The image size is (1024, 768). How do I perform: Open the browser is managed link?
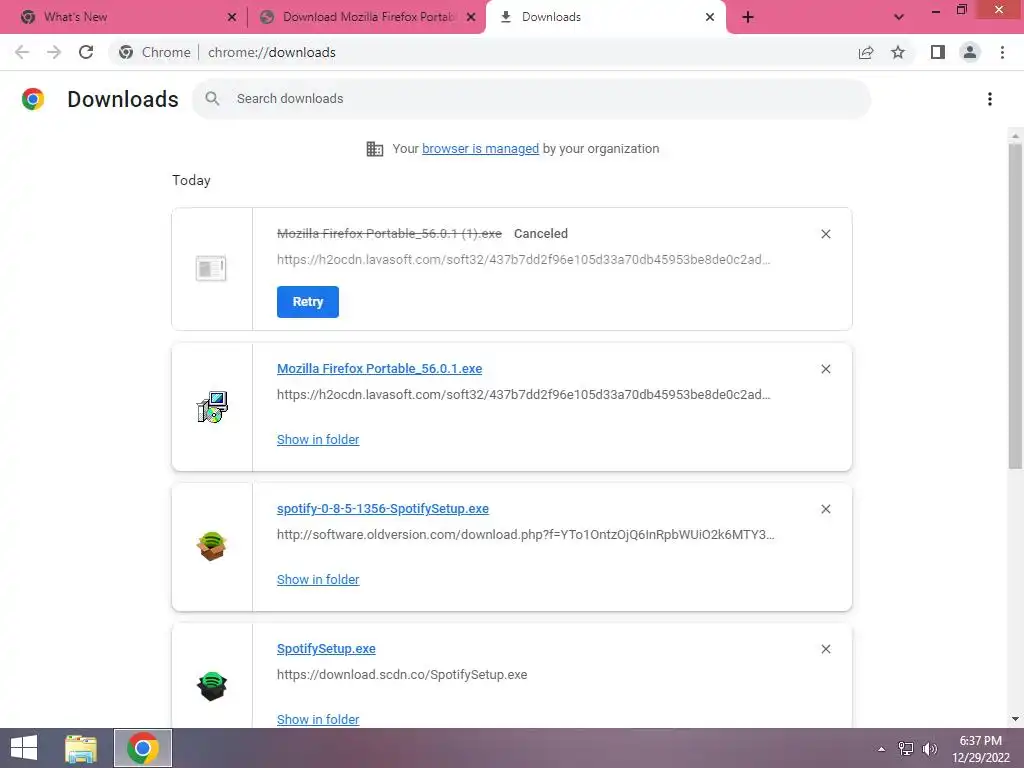(x=480, y=149)
